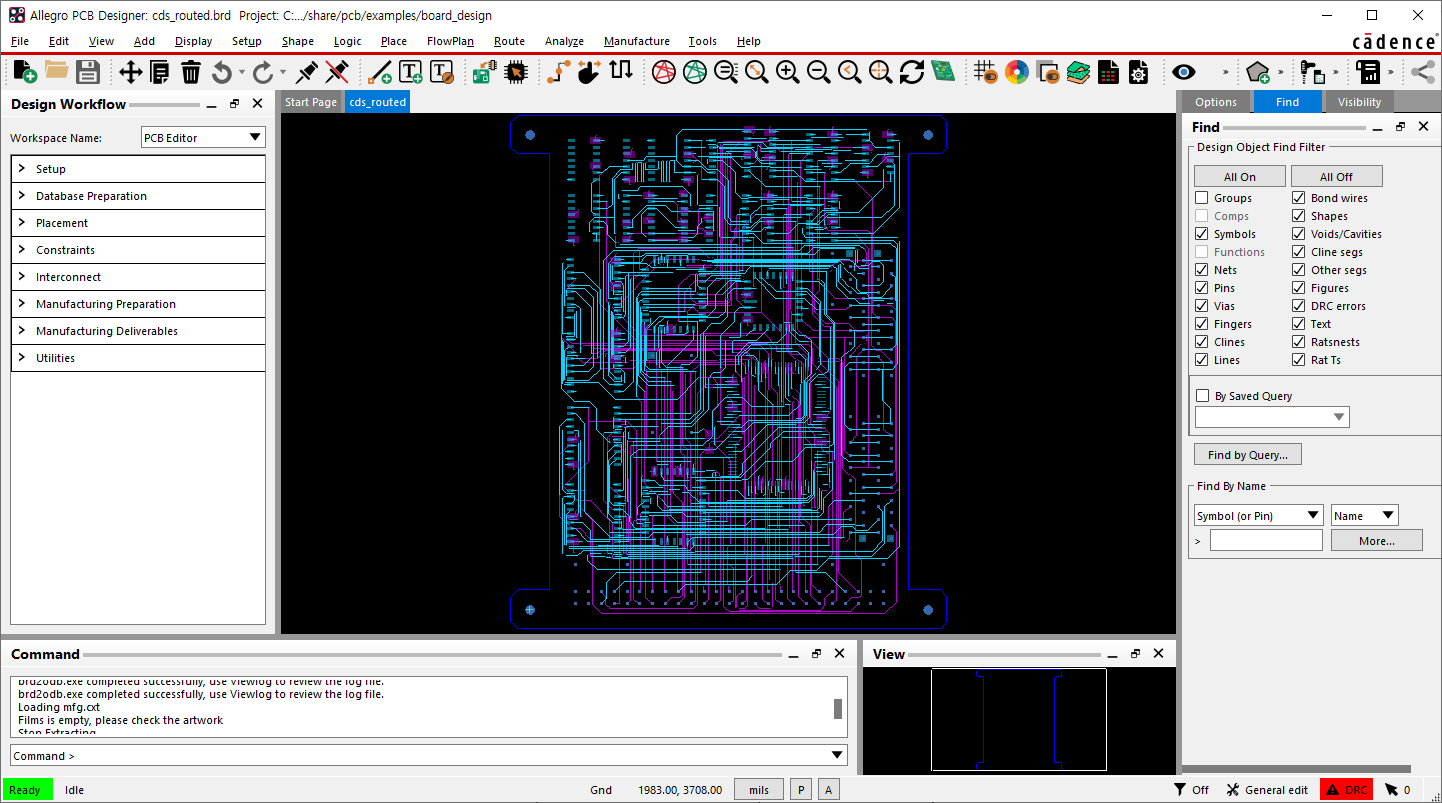Toggle the Groups checkbox

(x=1202, y=198)
